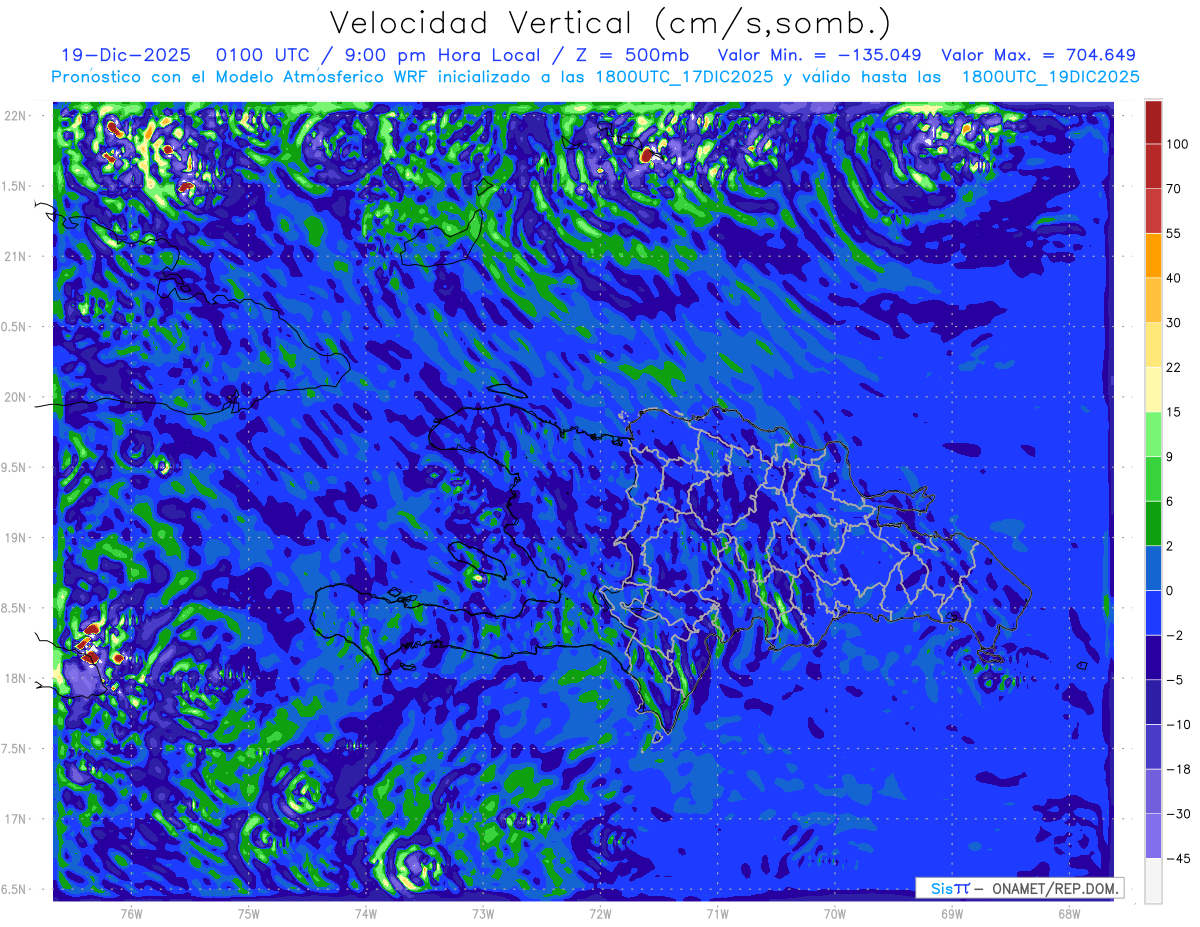Viewport: 1200px width, 927px height.
Task: Click the "21N" latitude label
Action: 16,256
